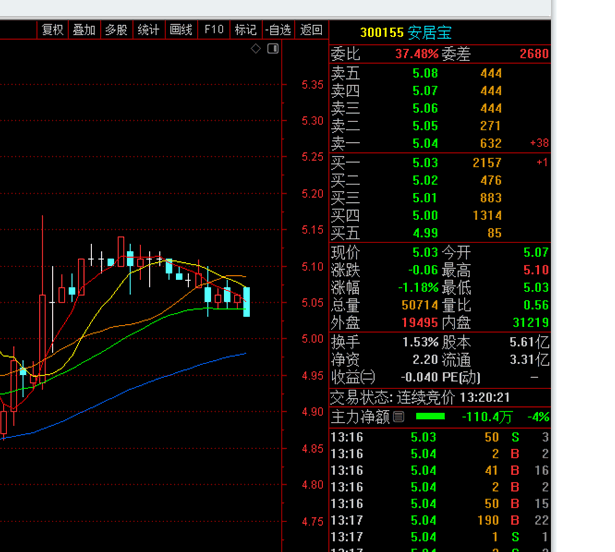Open the 统计 statistics tool
This screenshot has height=552, width=615.
click(x=149, y=30)
